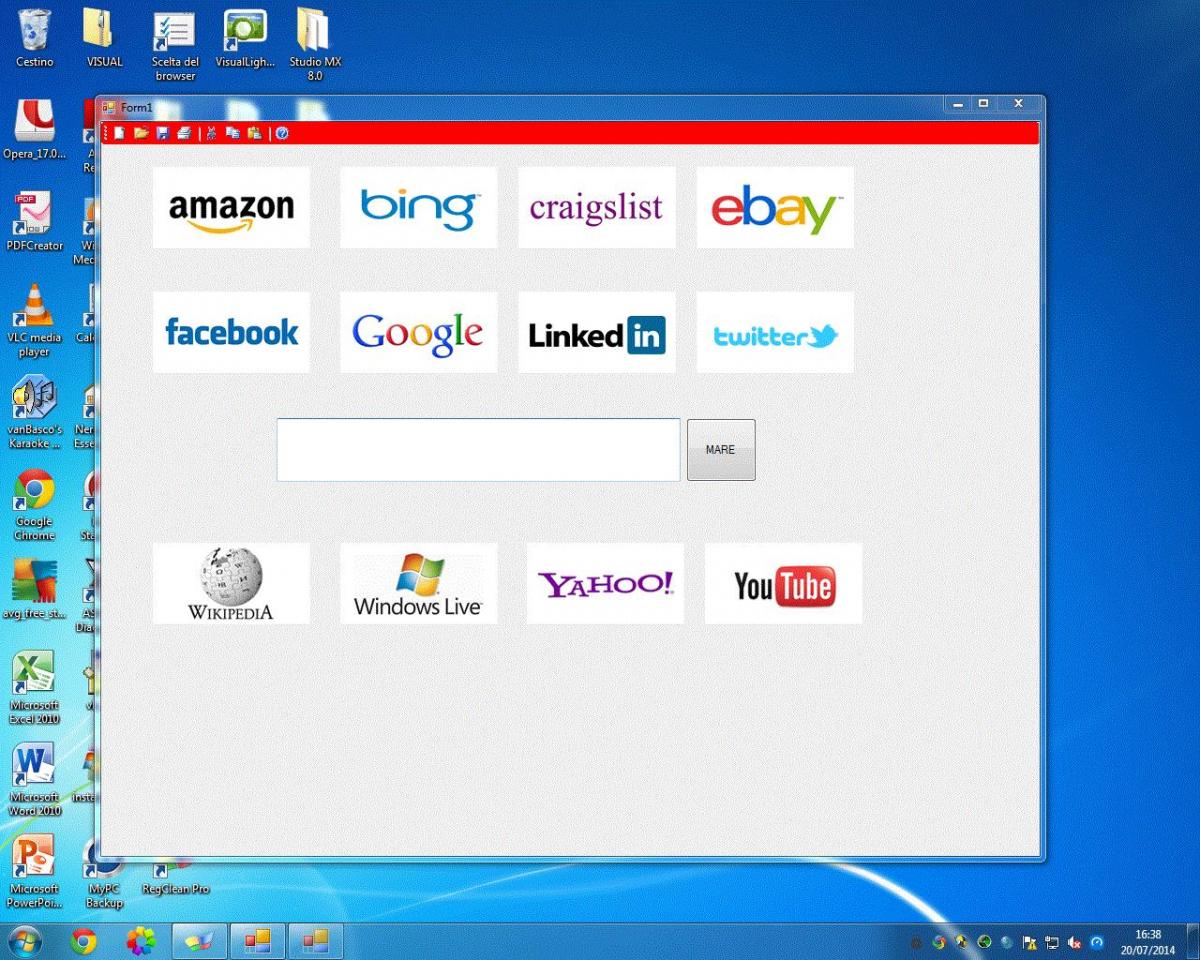Maximize the Form1 window
The height and width of the screenshot is (960, 1200).
[984, 104]
